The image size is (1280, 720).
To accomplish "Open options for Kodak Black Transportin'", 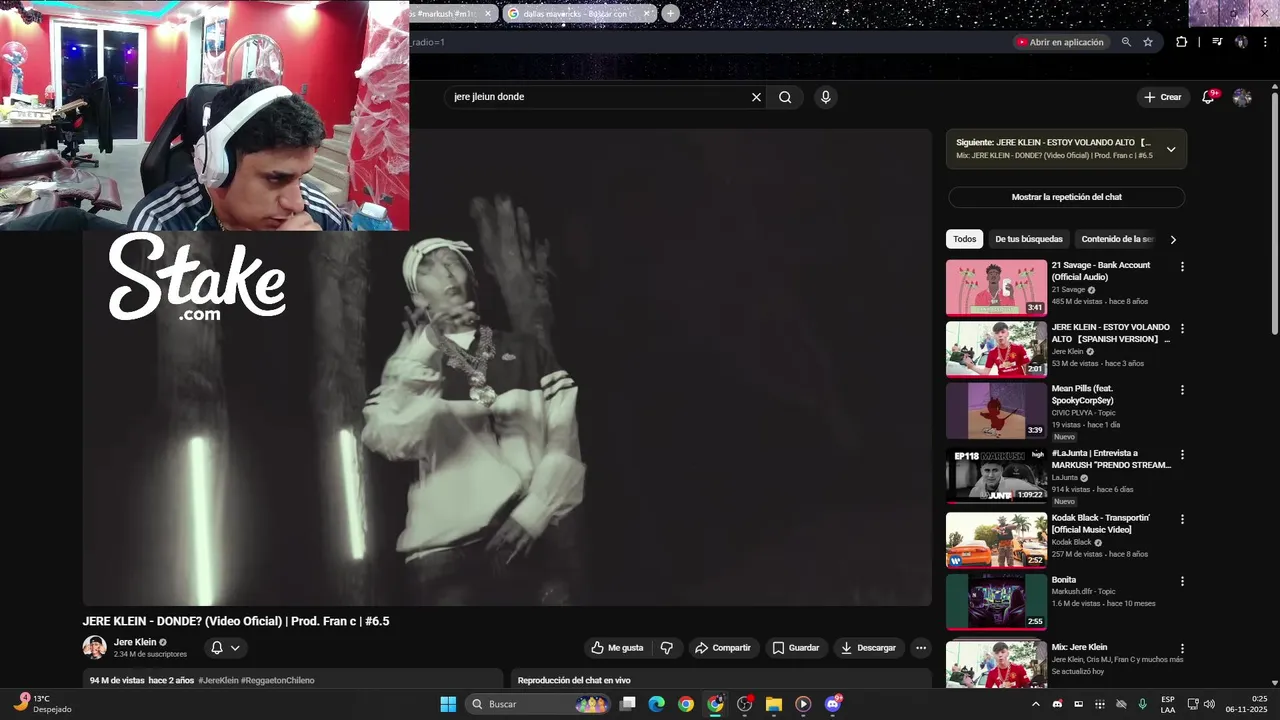I will pos(1182,520).
